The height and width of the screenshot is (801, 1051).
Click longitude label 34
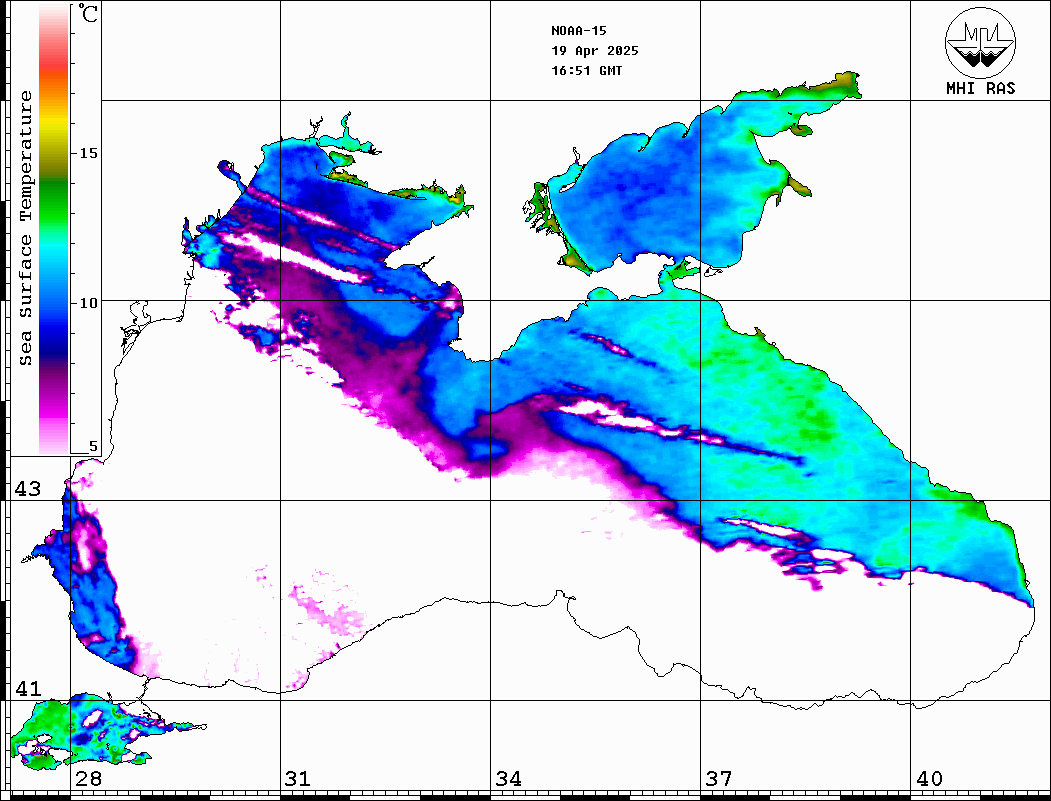(x=508, y=779)
